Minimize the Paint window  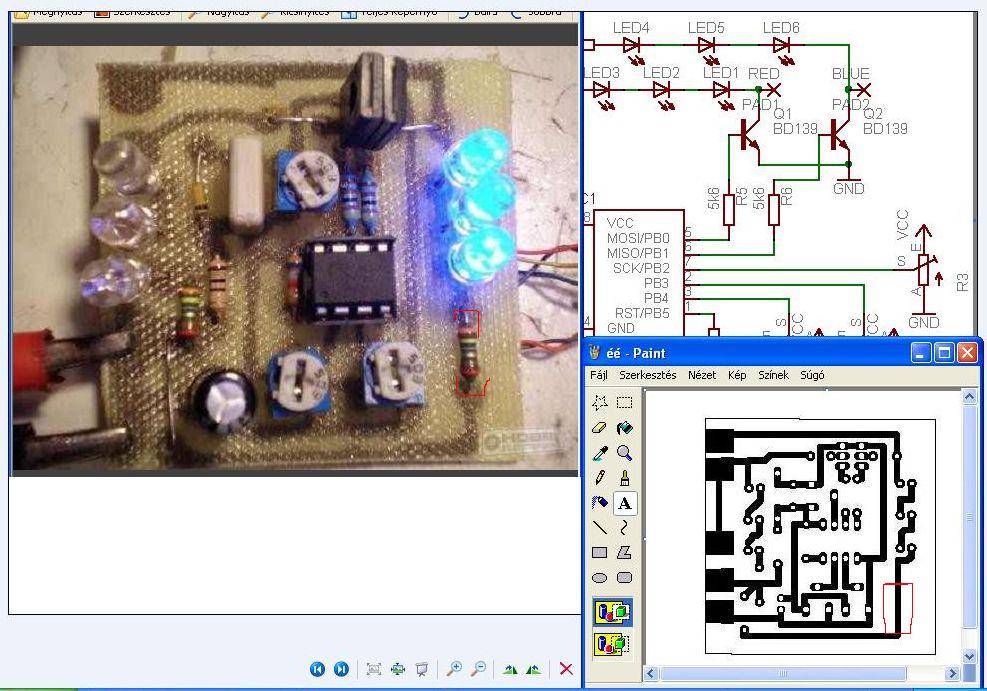tap(921, 352)
